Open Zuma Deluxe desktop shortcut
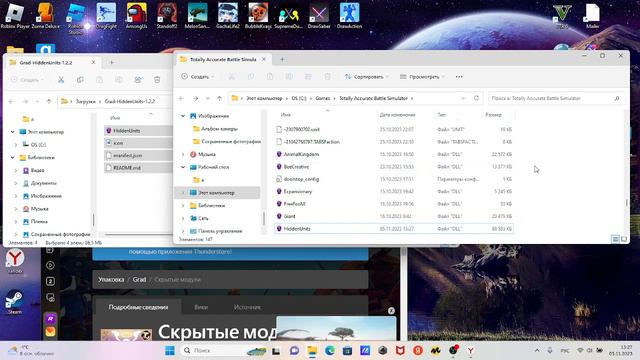Viewport: 640px width, 360px height. [x=46, y=16]
